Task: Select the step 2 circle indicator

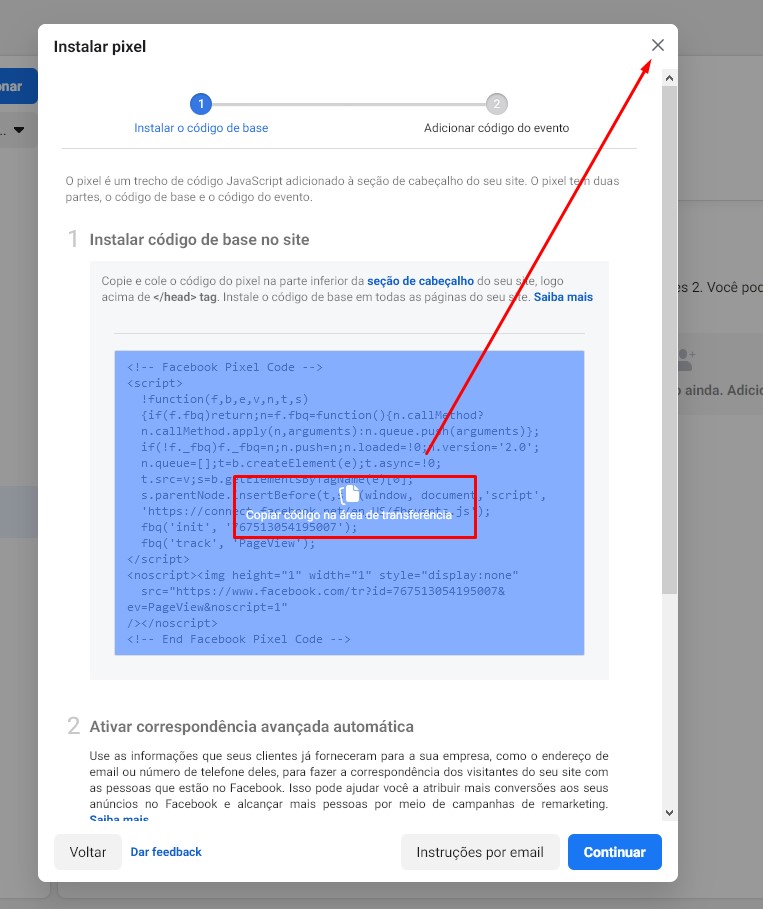Action: click(496, 104)
